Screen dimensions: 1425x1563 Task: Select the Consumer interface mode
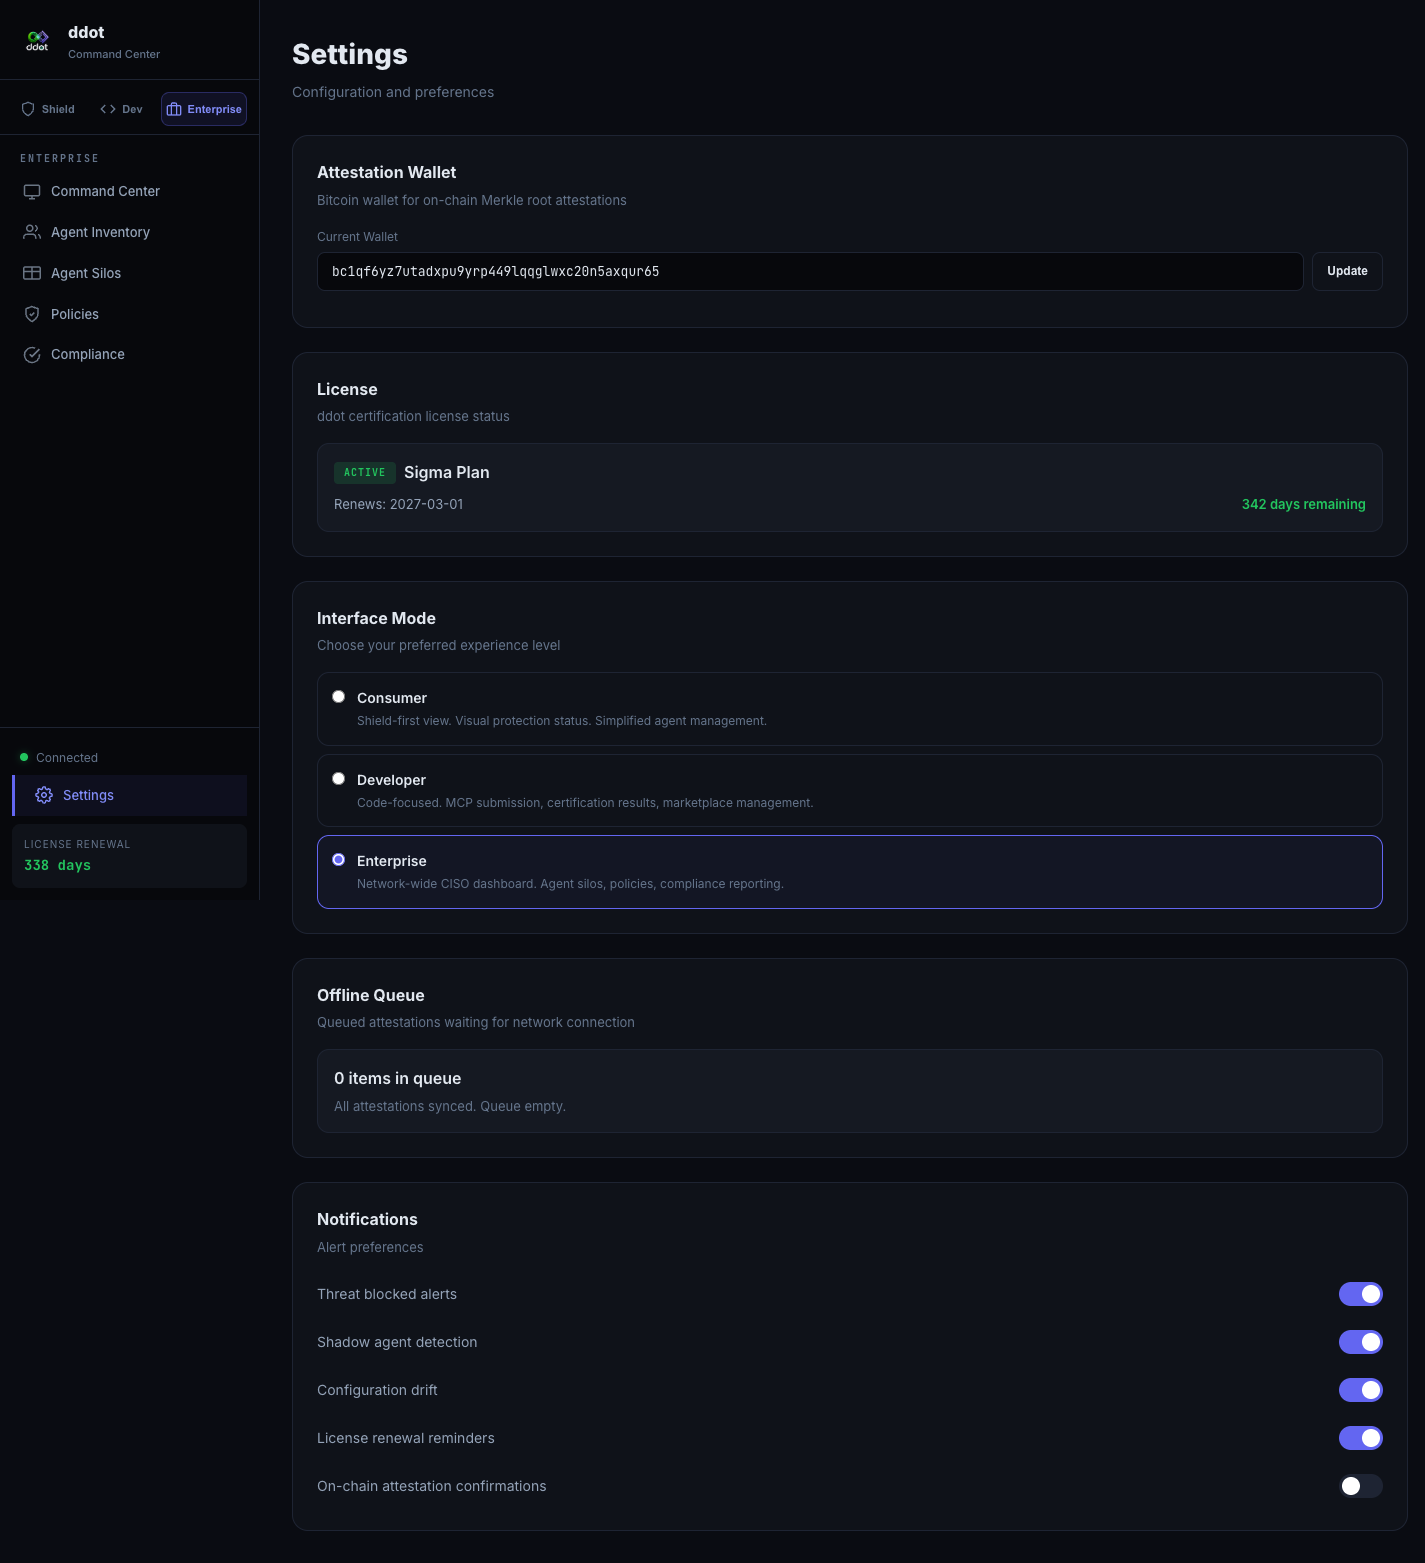coord(339,697)
